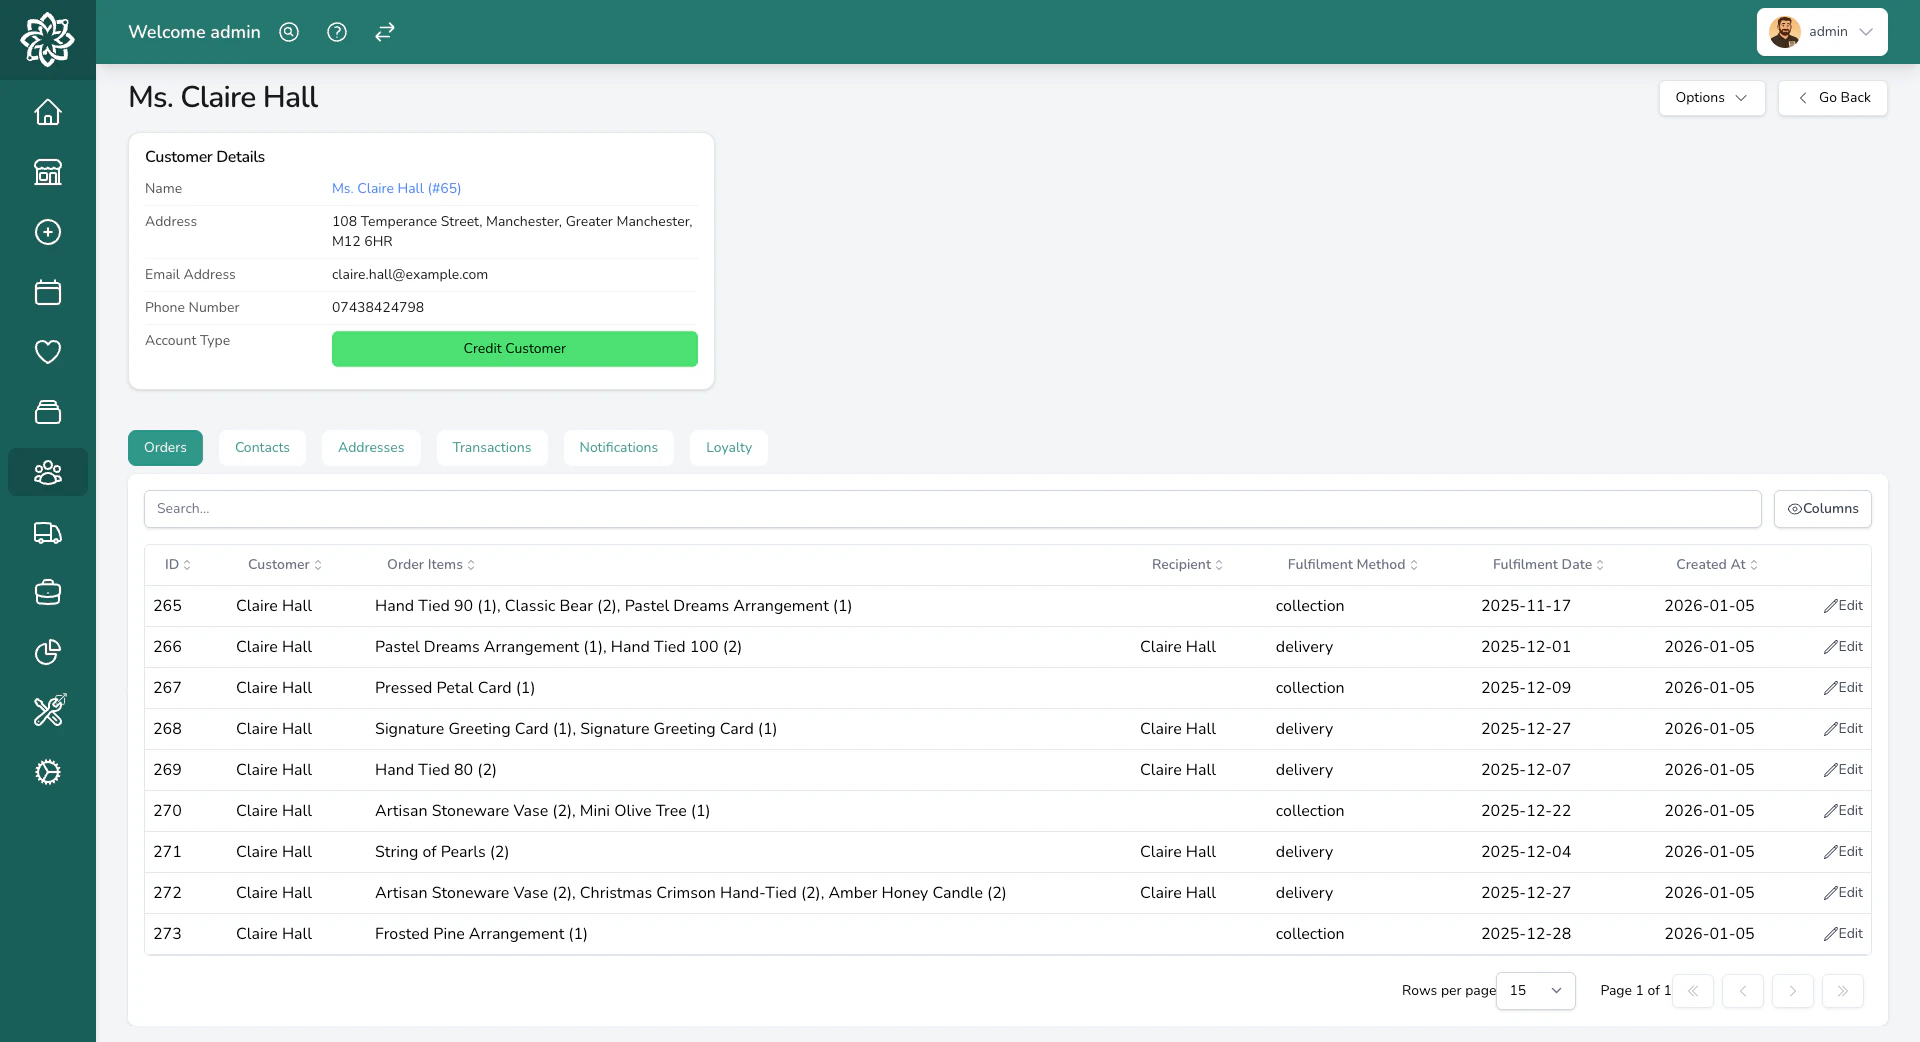Open the help question mark icon
Viewport: 1920px width, 1042px height.
click(336, 32)
